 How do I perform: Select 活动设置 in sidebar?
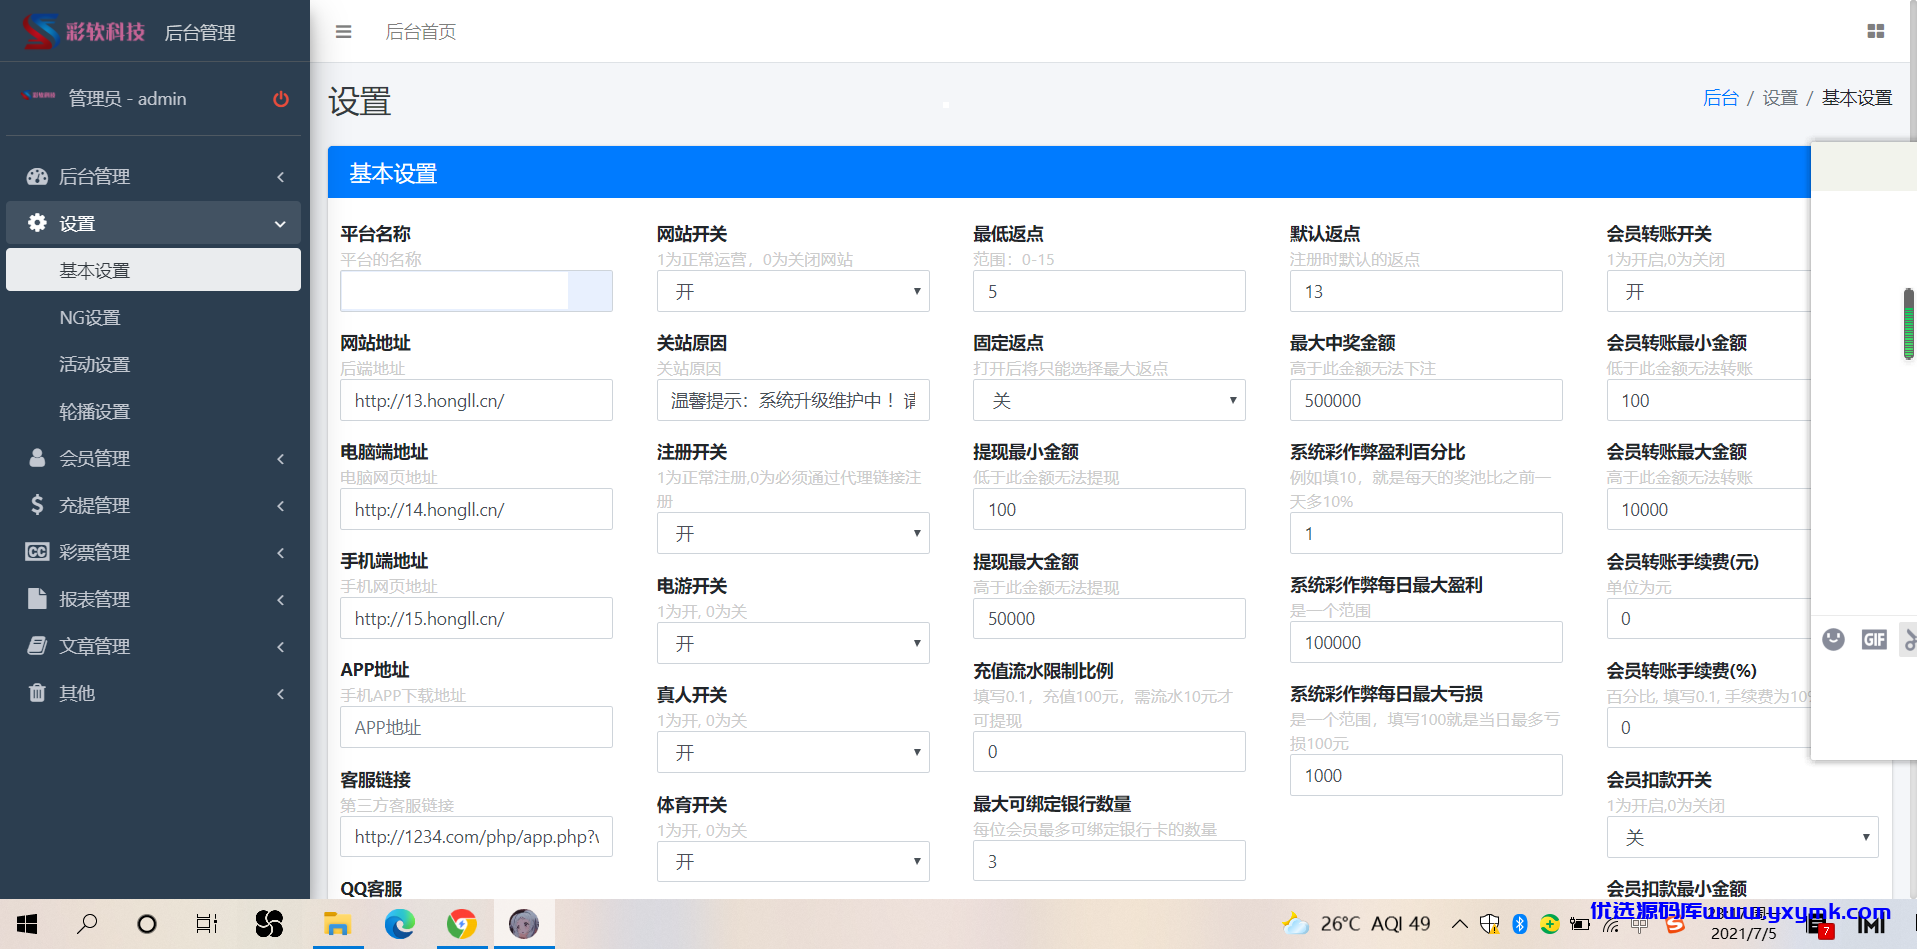(153, 364)
